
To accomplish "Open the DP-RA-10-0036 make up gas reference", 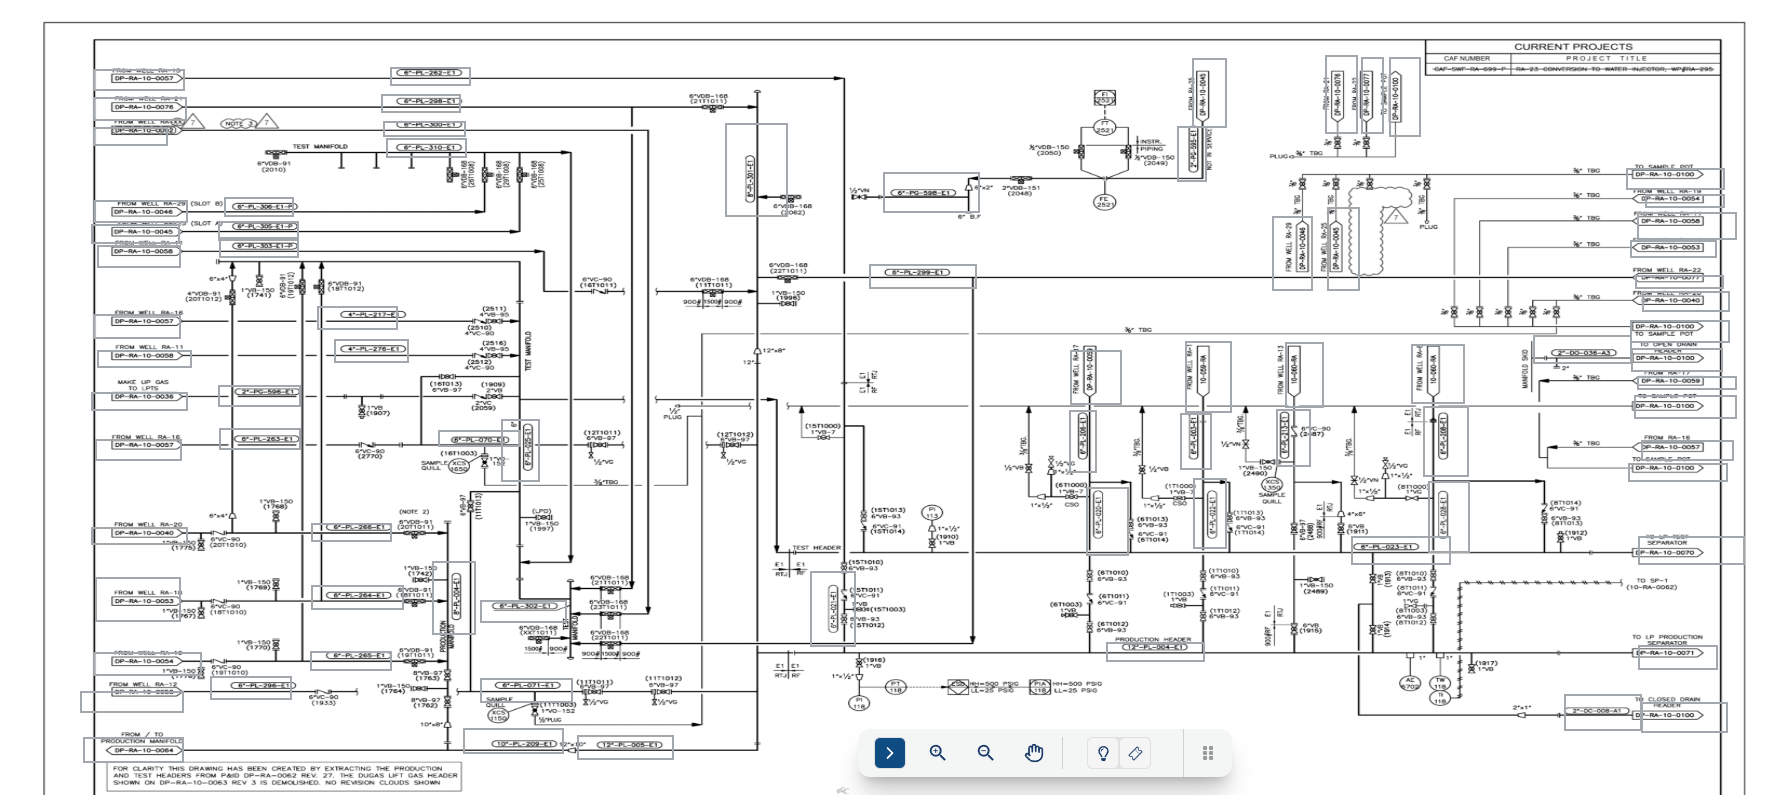I will (144, 397).
